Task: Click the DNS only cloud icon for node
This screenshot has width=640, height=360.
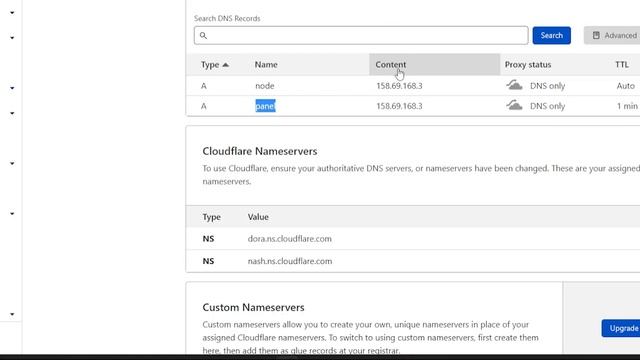Action: pyautogui.click(x=514, y=85)
